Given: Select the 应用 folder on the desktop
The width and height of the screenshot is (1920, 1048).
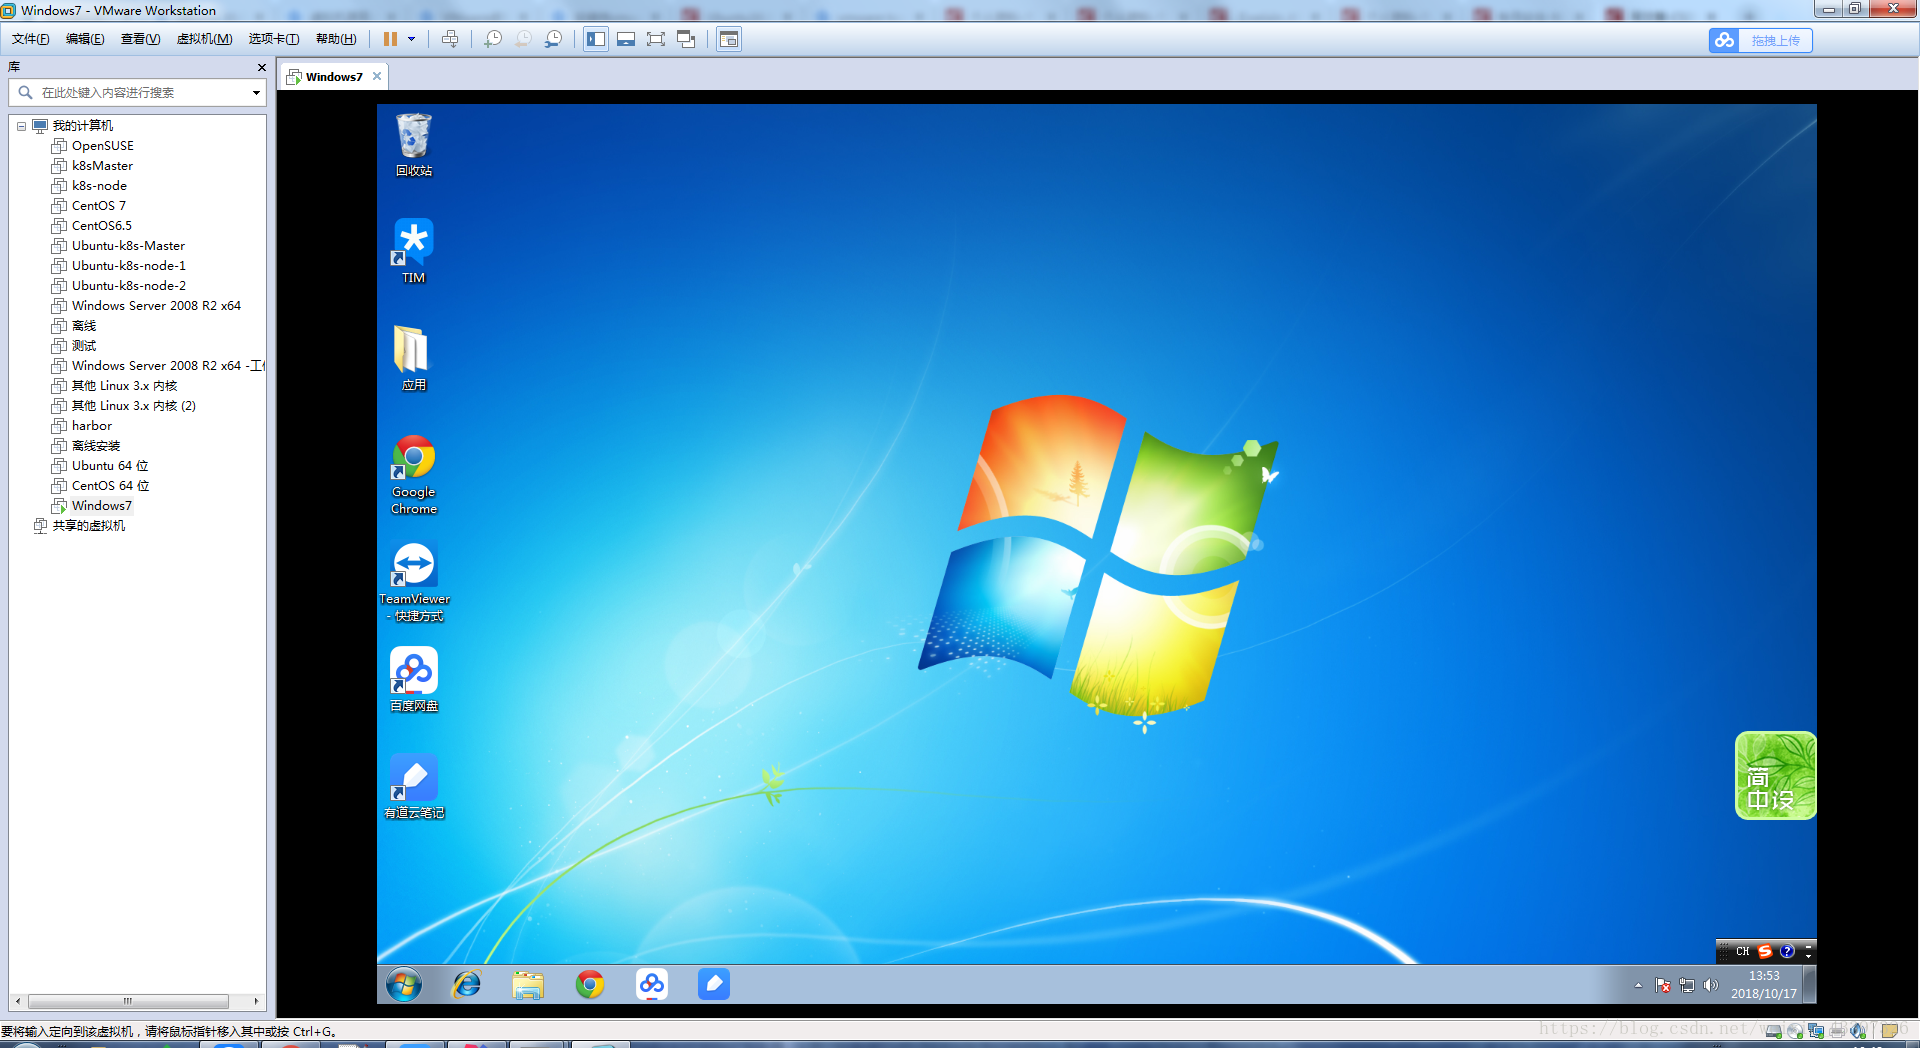Looking at the screenshot, I should point(414,358).
